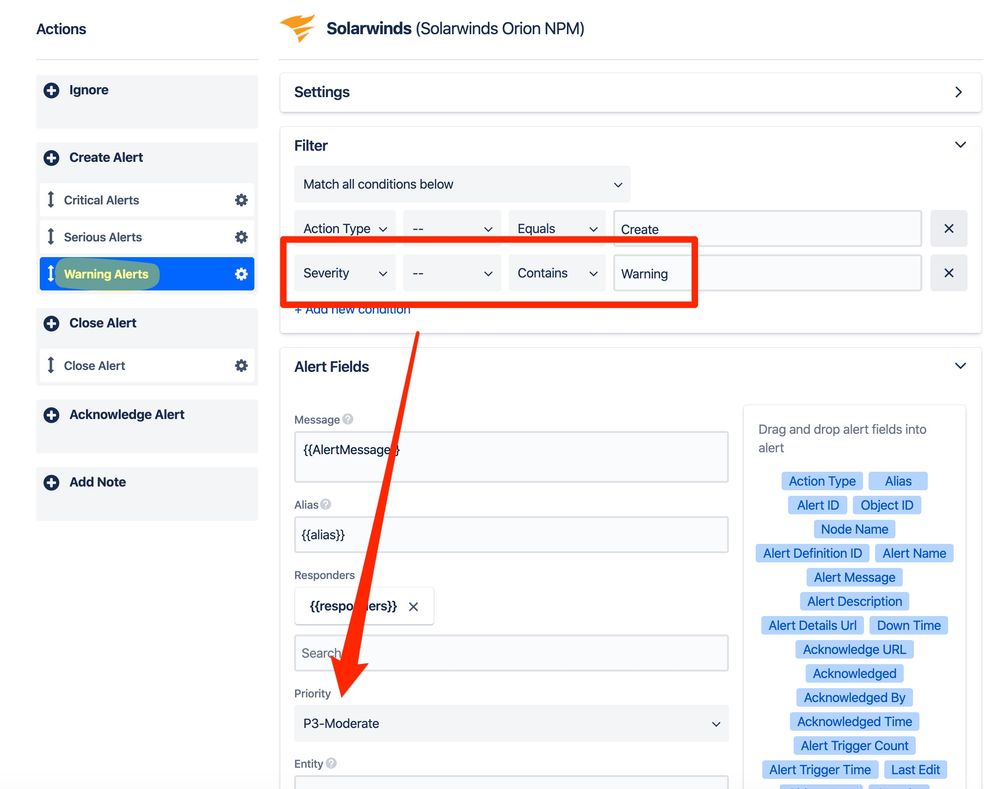Viewport: 999px width, 789px height.
Task: Click the Last Edit field tag
Action: tap(916, 771)
